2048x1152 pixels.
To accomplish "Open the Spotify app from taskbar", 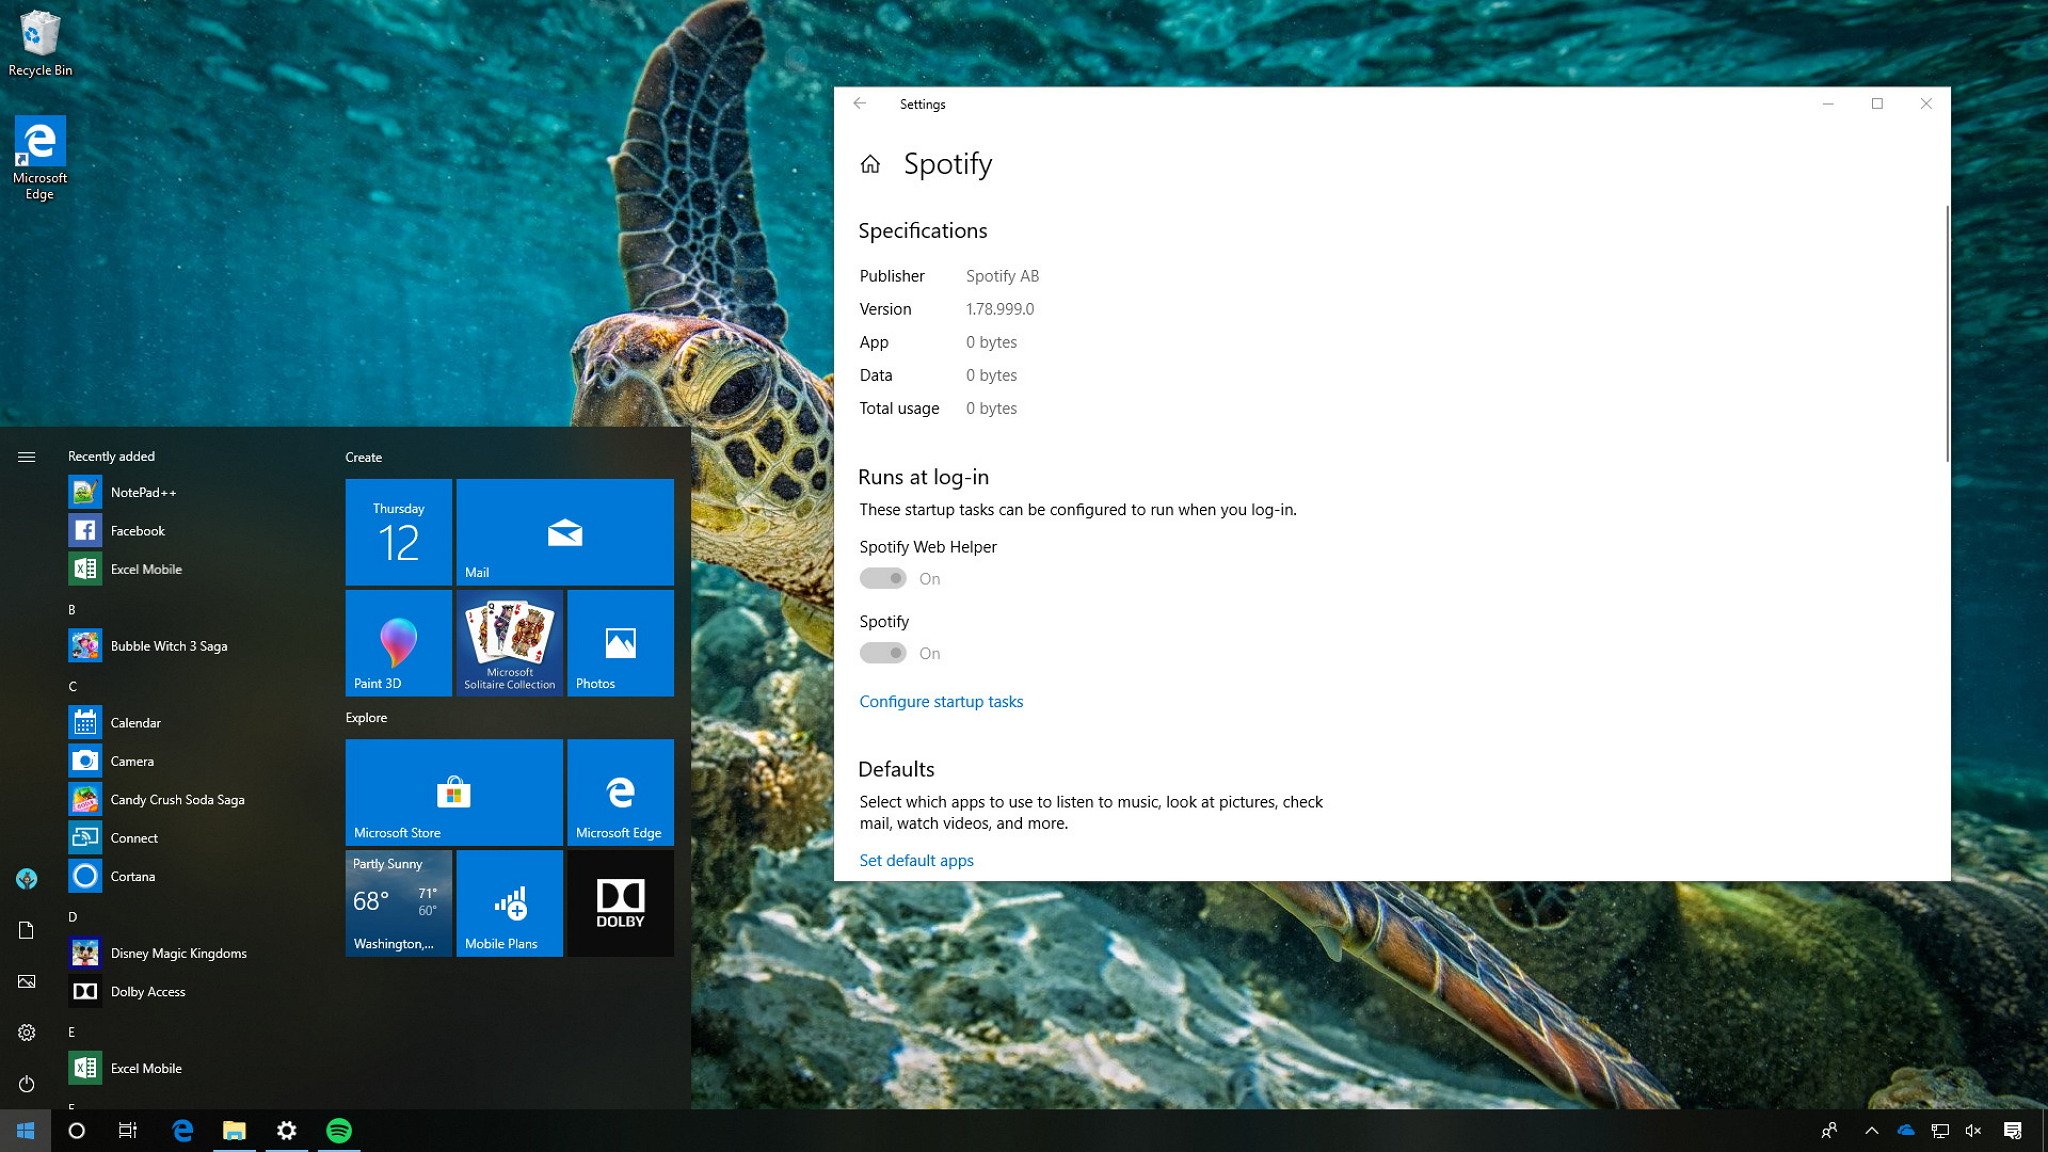I will tap(339, 1129).
